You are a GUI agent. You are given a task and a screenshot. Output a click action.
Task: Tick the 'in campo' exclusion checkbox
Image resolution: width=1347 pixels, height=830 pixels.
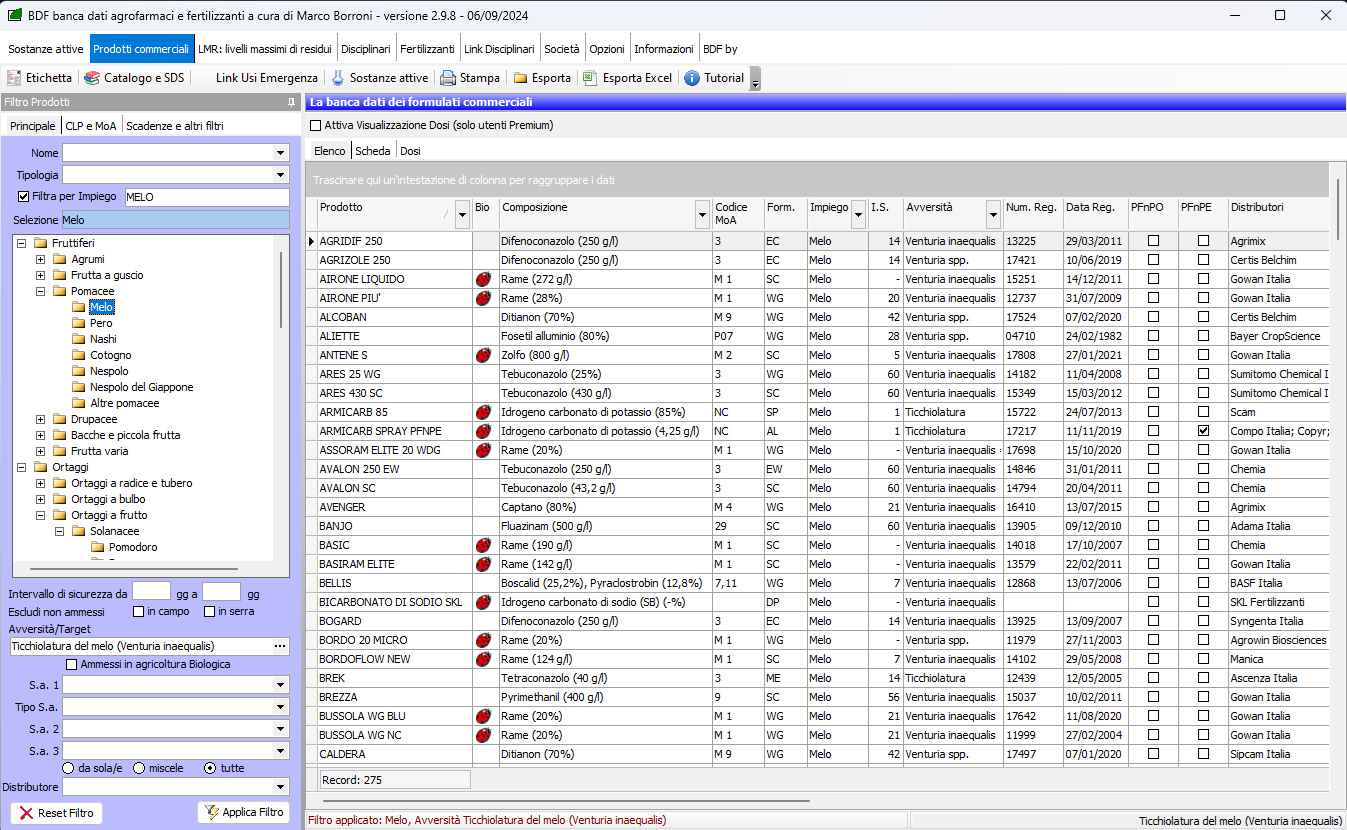coord(139,611)
